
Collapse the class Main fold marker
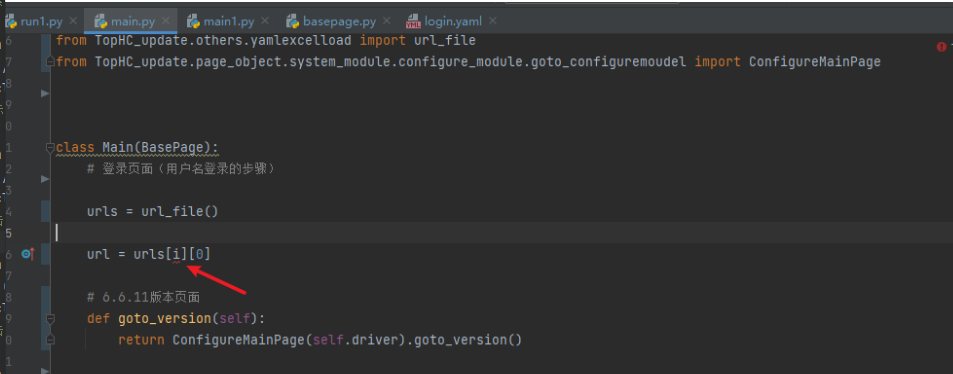coord(50,148)
